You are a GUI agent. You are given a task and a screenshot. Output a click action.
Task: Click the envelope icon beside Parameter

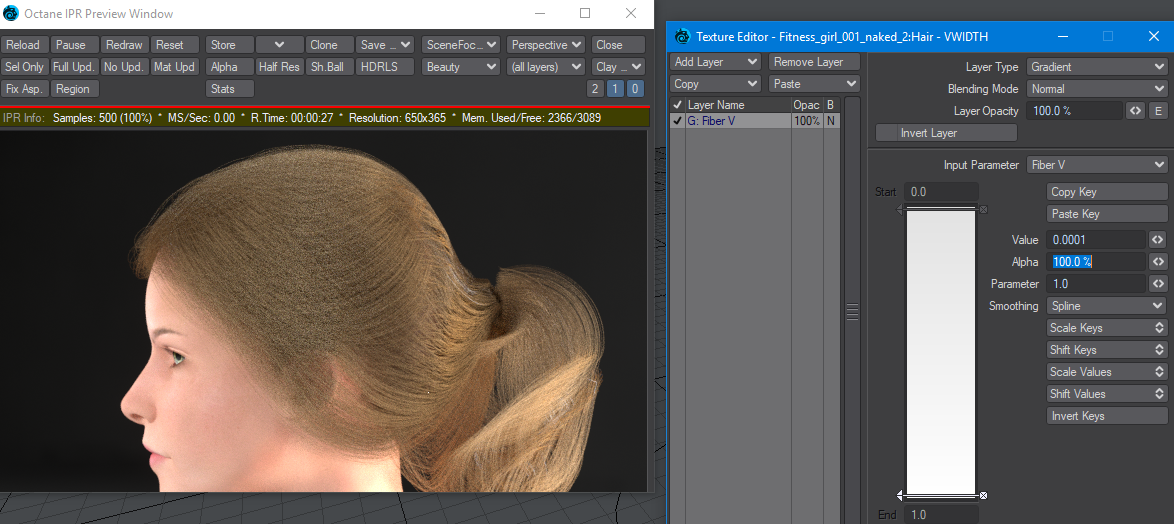[x=1158, y=284]
